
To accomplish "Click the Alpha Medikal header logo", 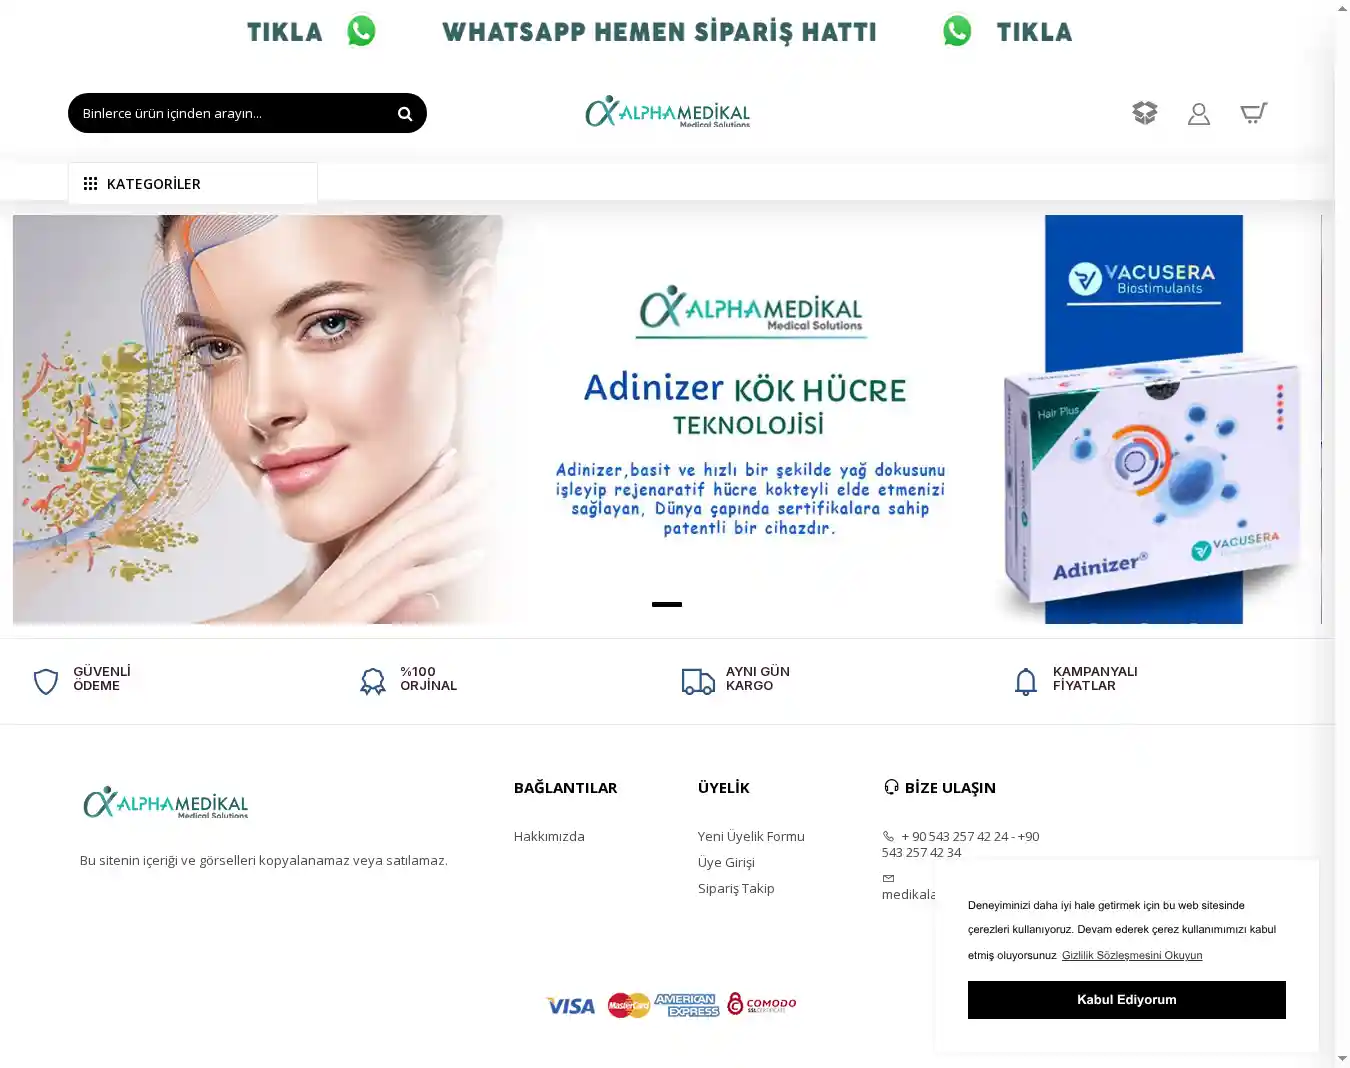I will coord(668,112).
